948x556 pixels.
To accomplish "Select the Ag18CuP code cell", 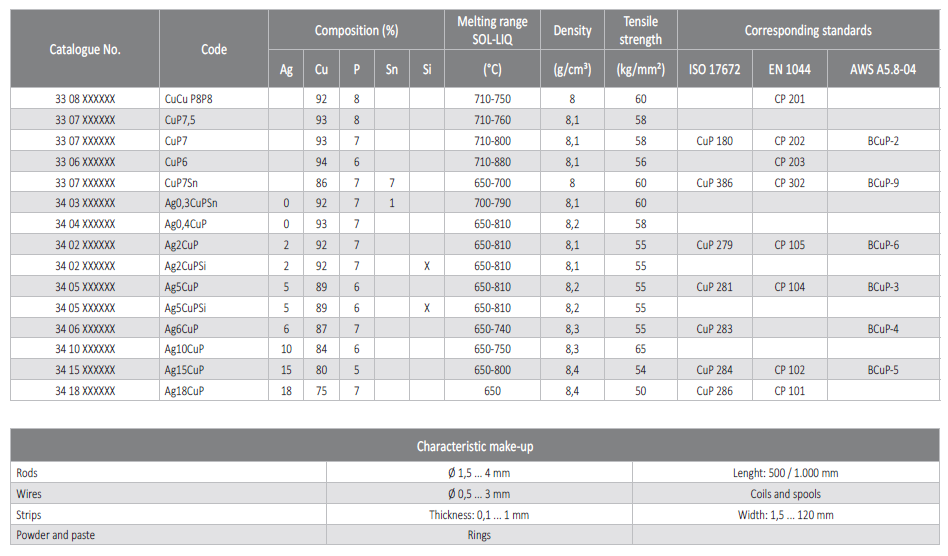I will [x=184, y=391].
